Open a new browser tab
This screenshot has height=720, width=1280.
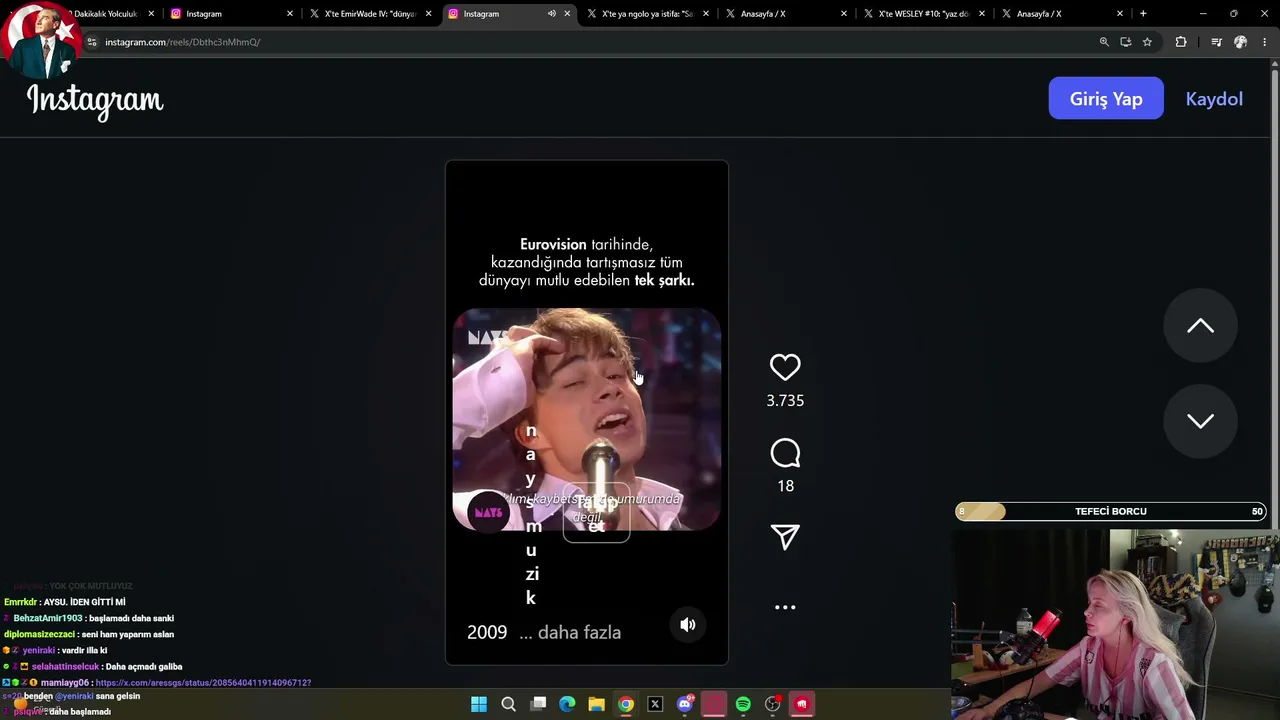tap(1143, 14)
